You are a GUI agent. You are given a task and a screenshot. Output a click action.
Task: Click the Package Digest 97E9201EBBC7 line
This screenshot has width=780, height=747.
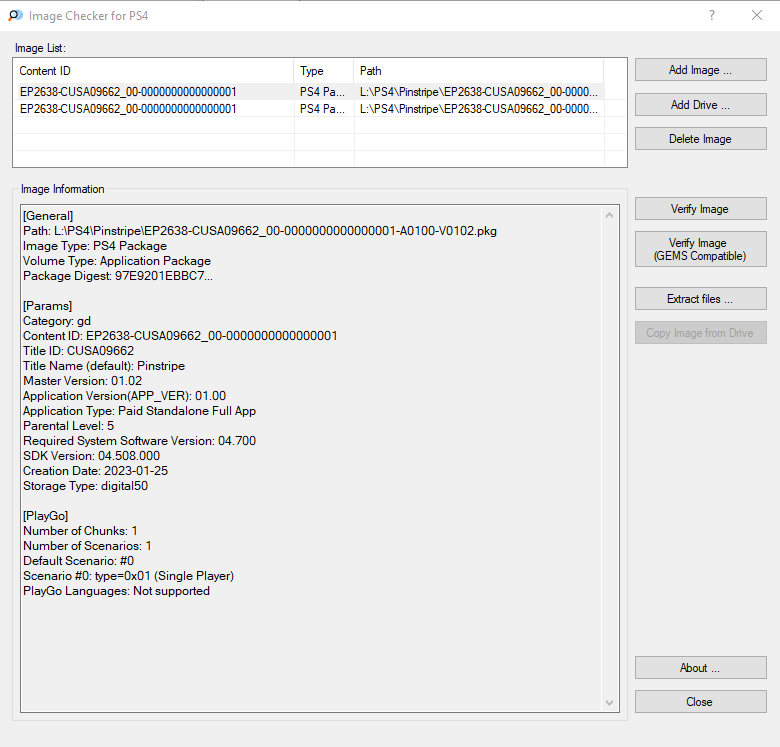[x=118, y=276]
